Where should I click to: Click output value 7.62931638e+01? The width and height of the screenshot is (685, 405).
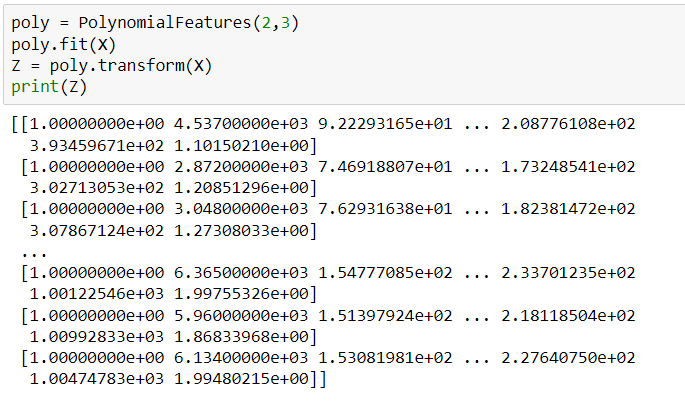coord(385,209)
